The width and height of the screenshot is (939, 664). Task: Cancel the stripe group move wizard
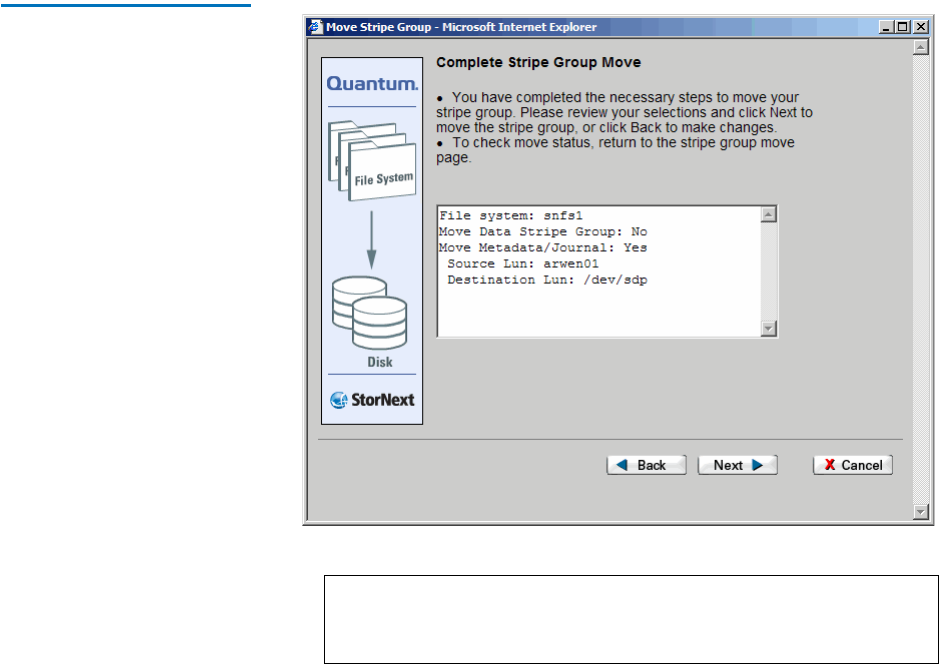853,465
